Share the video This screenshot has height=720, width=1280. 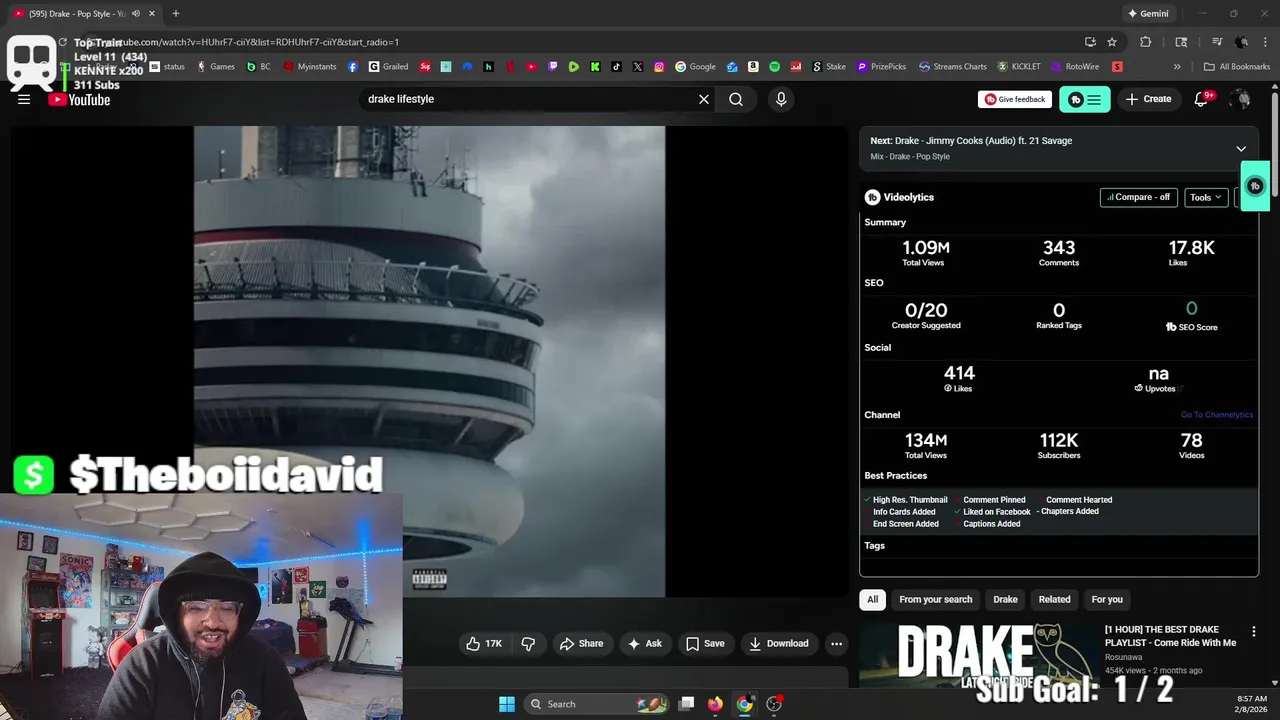[581, 643]
